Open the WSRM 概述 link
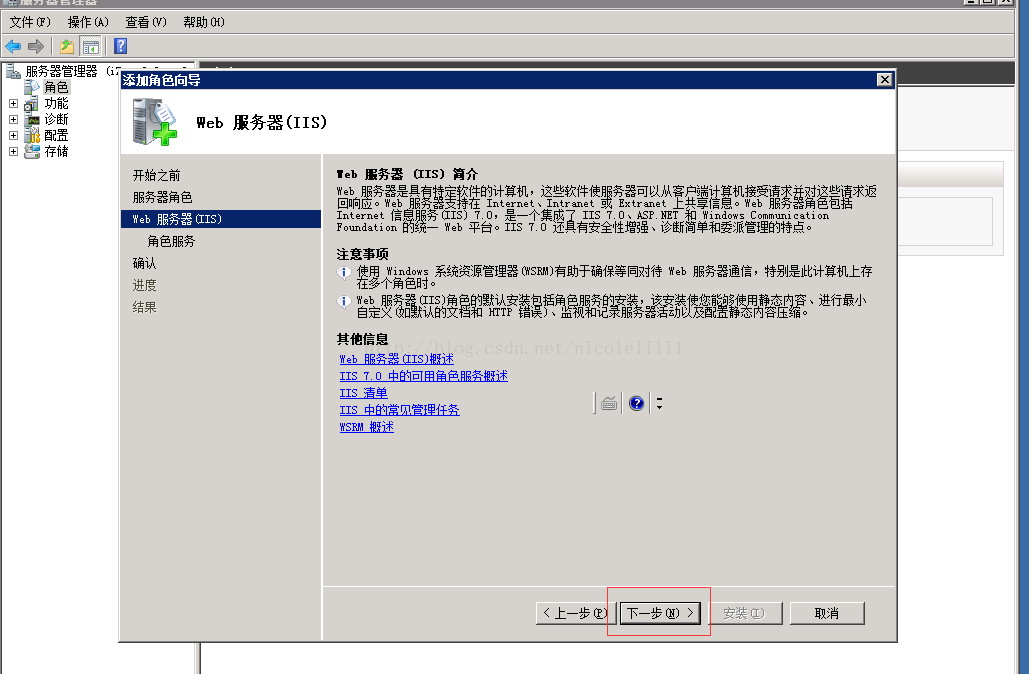This screenshot has height=674, width=1029. point(366,427)
